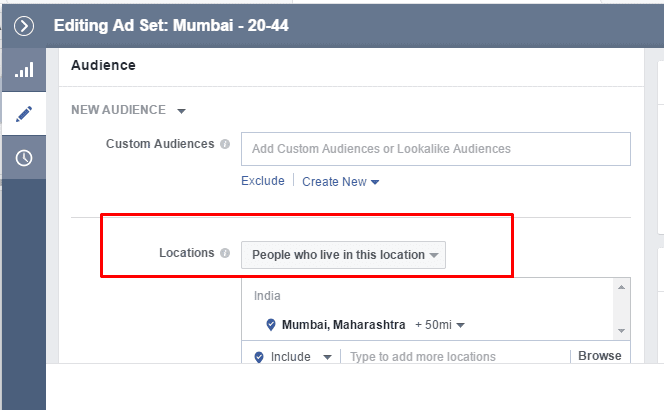
Task: Collapse panel using circled arrow icon
Action: click(24, 26)
